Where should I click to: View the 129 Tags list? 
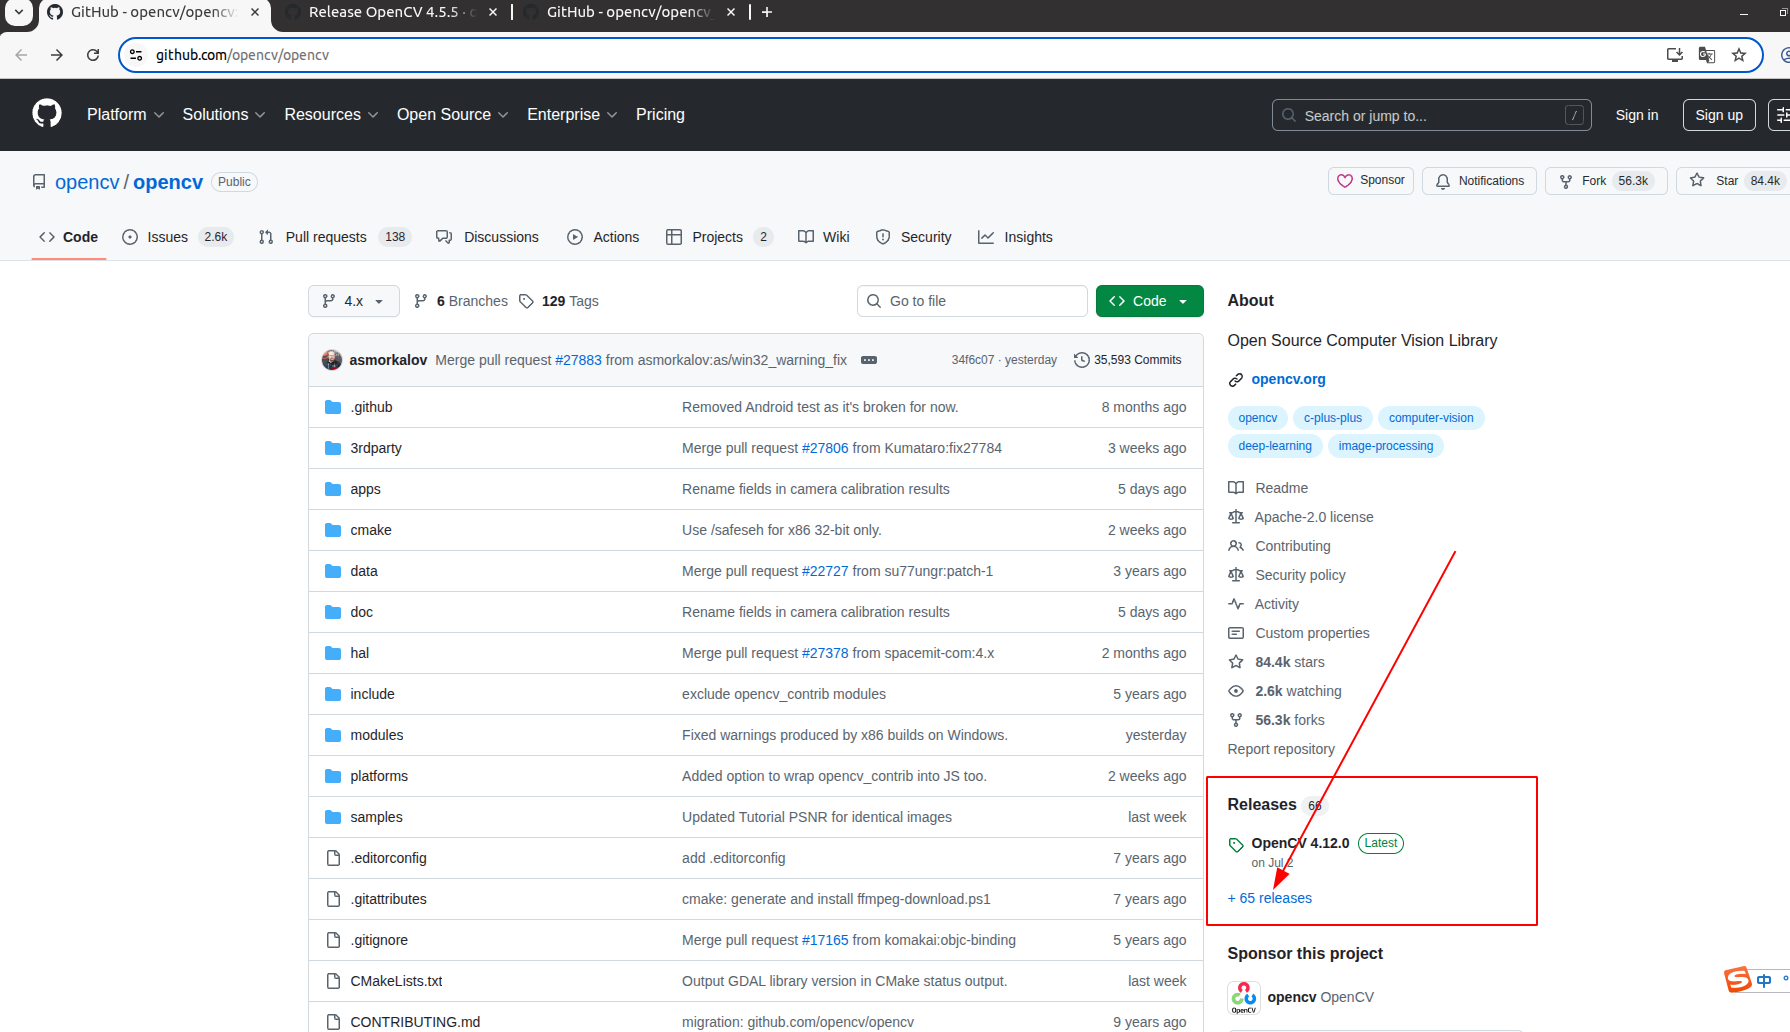559,301
